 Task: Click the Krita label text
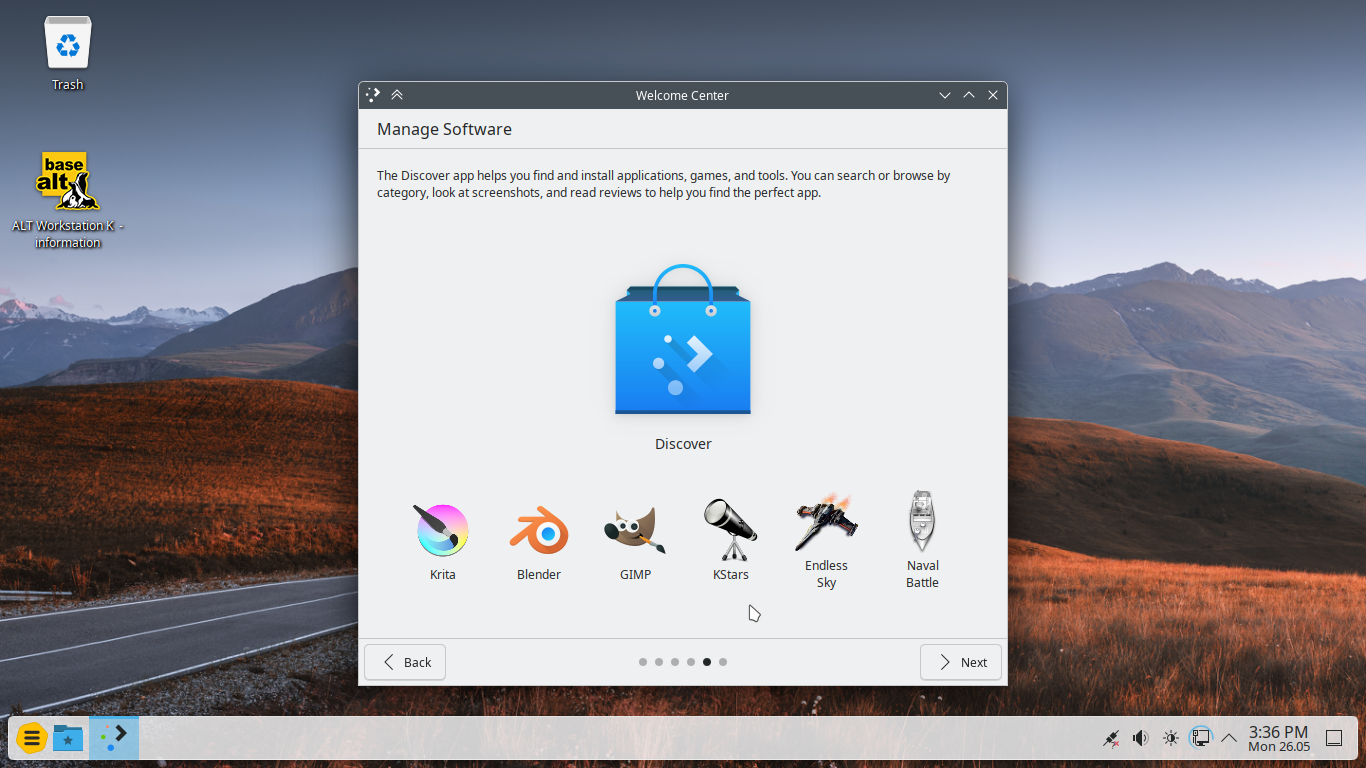[x=442, y=575]
